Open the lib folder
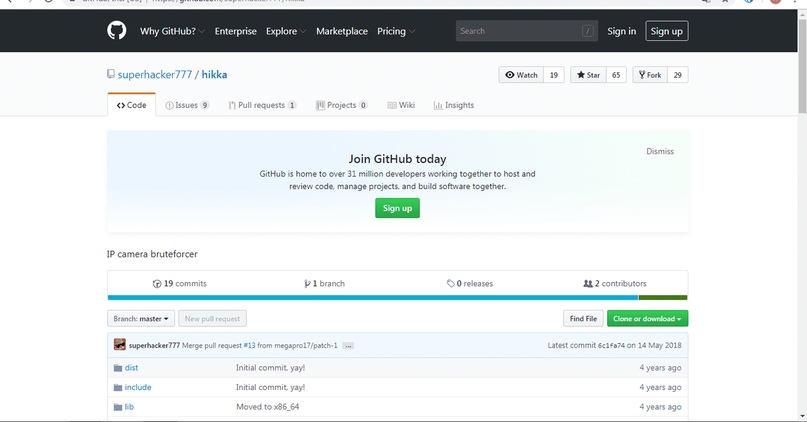This screenshot has height=422, width=807. click(x=129, y=407)
